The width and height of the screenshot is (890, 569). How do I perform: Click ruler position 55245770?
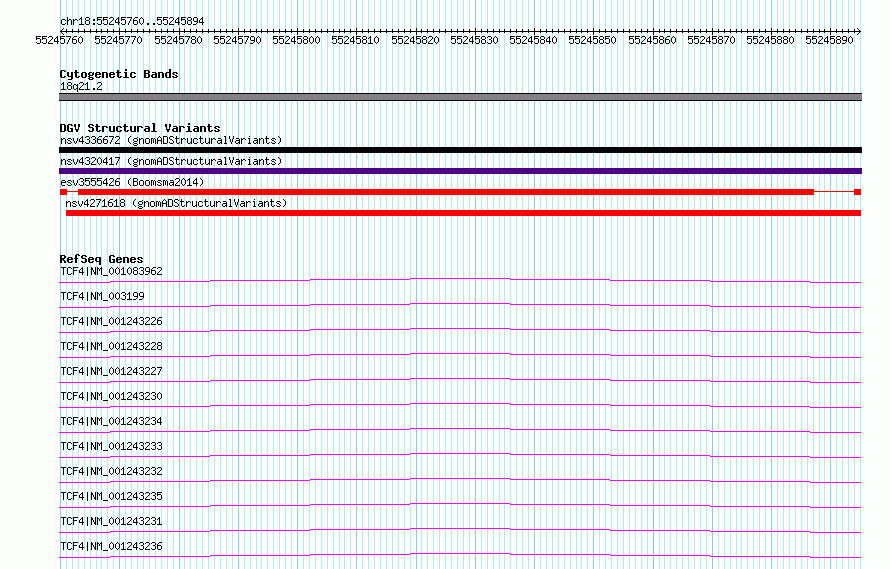click(x=118, y=40)
